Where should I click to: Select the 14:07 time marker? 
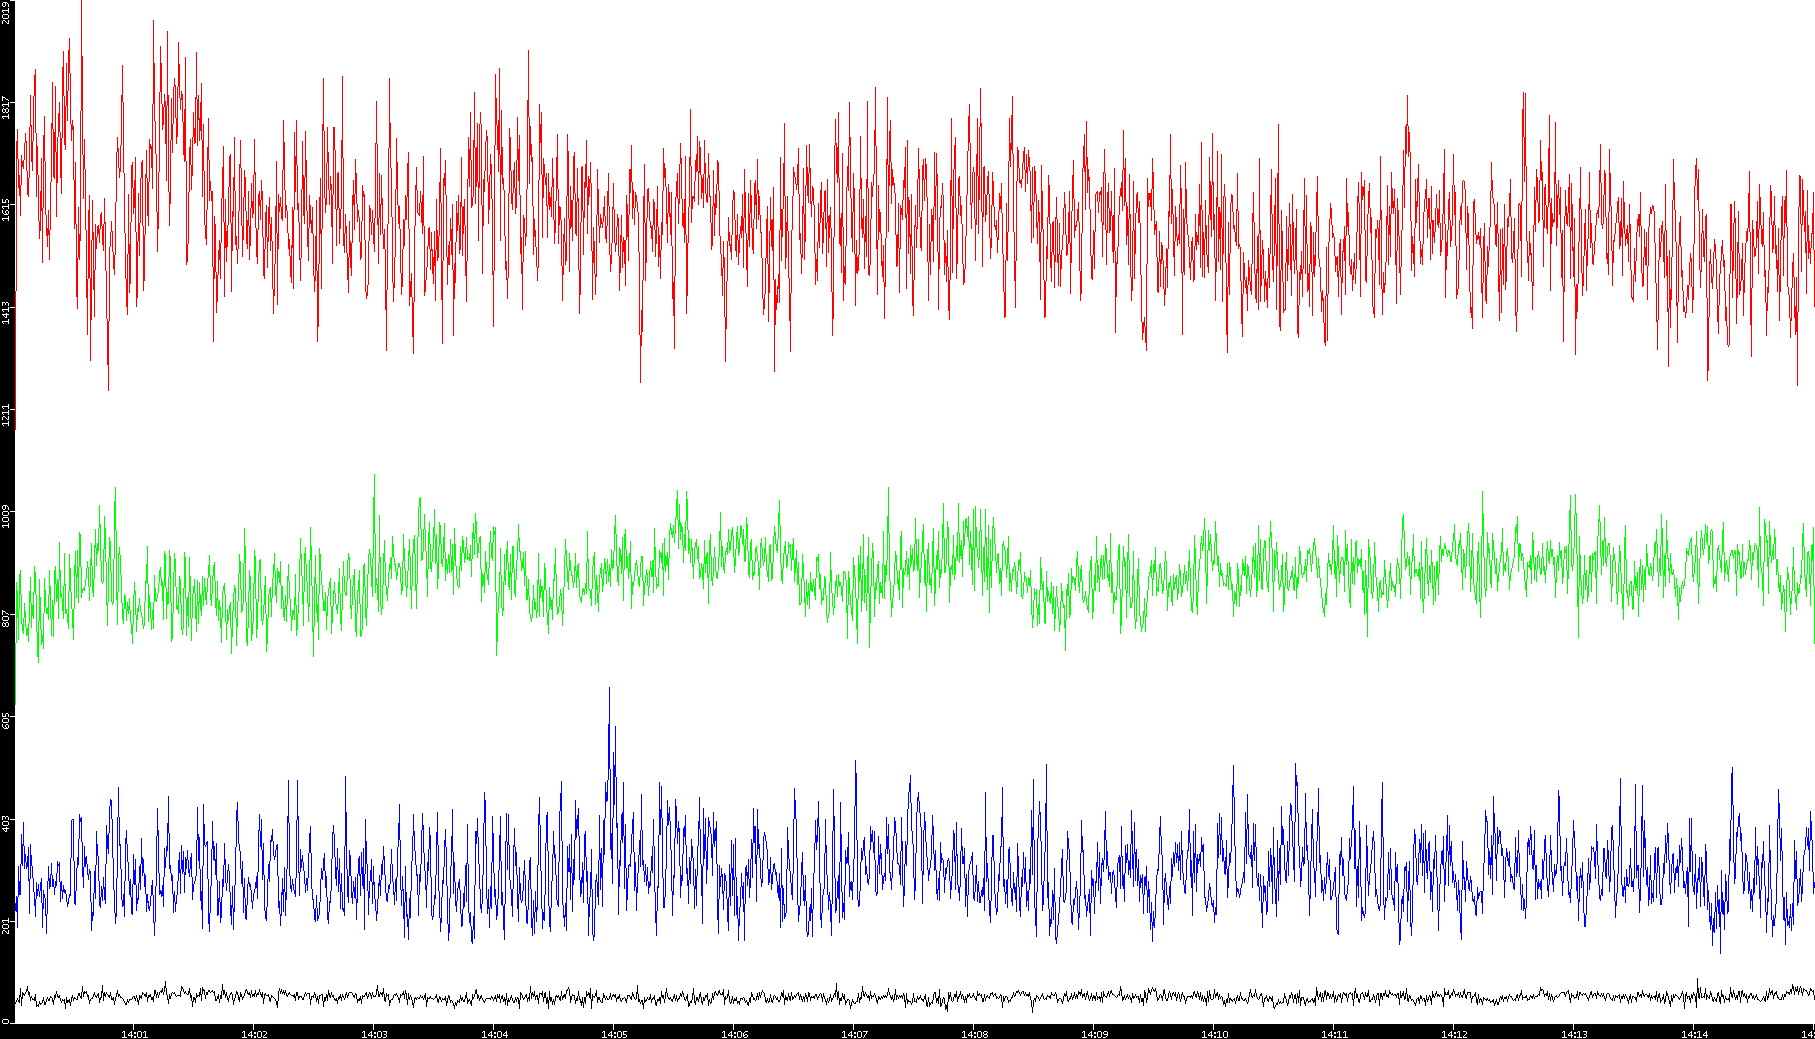pos(854,1034)
